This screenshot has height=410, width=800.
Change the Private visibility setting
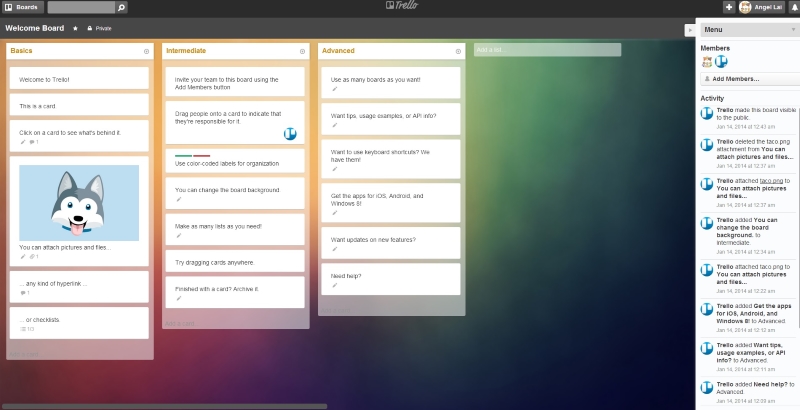[x=99, y=29]
